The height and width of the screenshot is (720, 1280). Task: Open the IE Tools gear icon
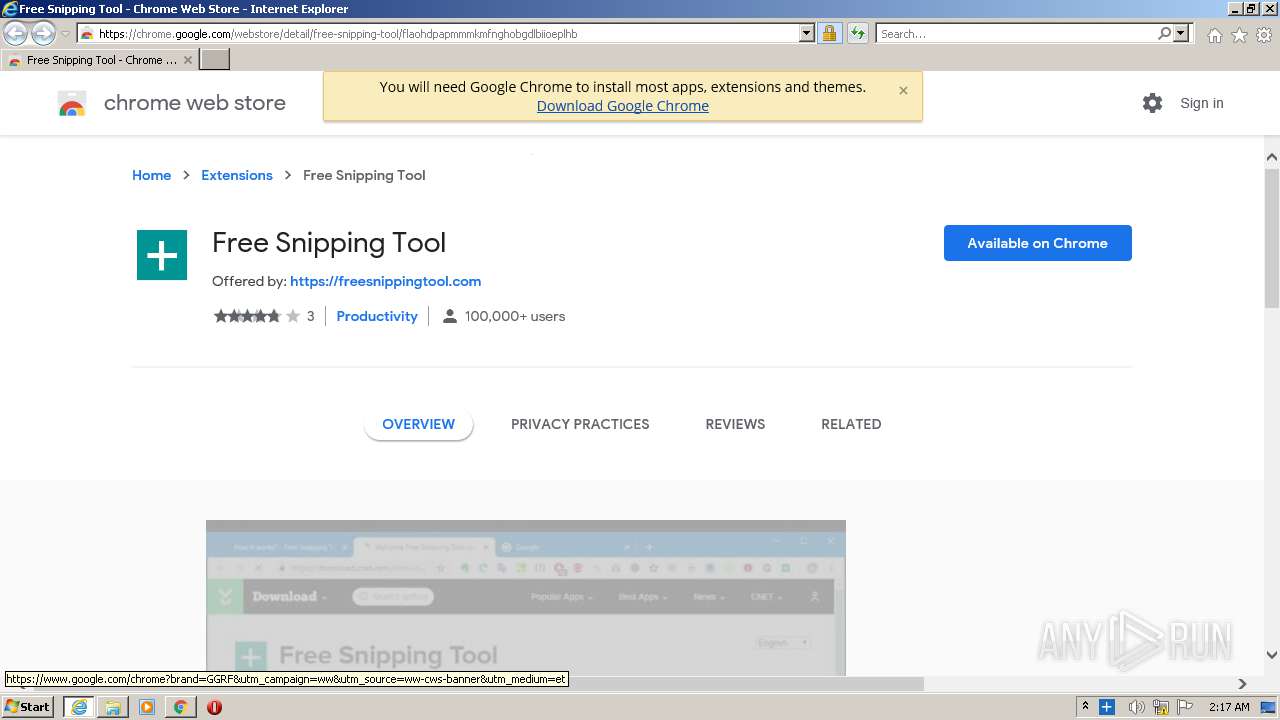[1264, 35]
